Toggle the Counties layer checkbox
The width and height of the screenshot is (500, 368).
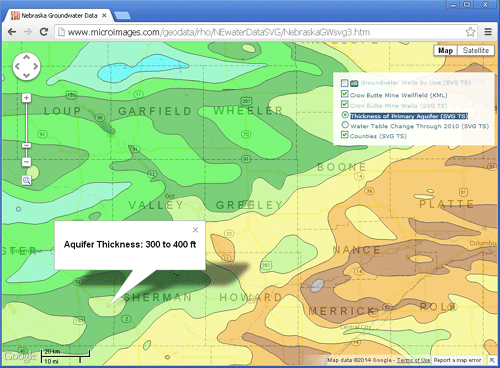pyautogui.click(x=345, y=135)
